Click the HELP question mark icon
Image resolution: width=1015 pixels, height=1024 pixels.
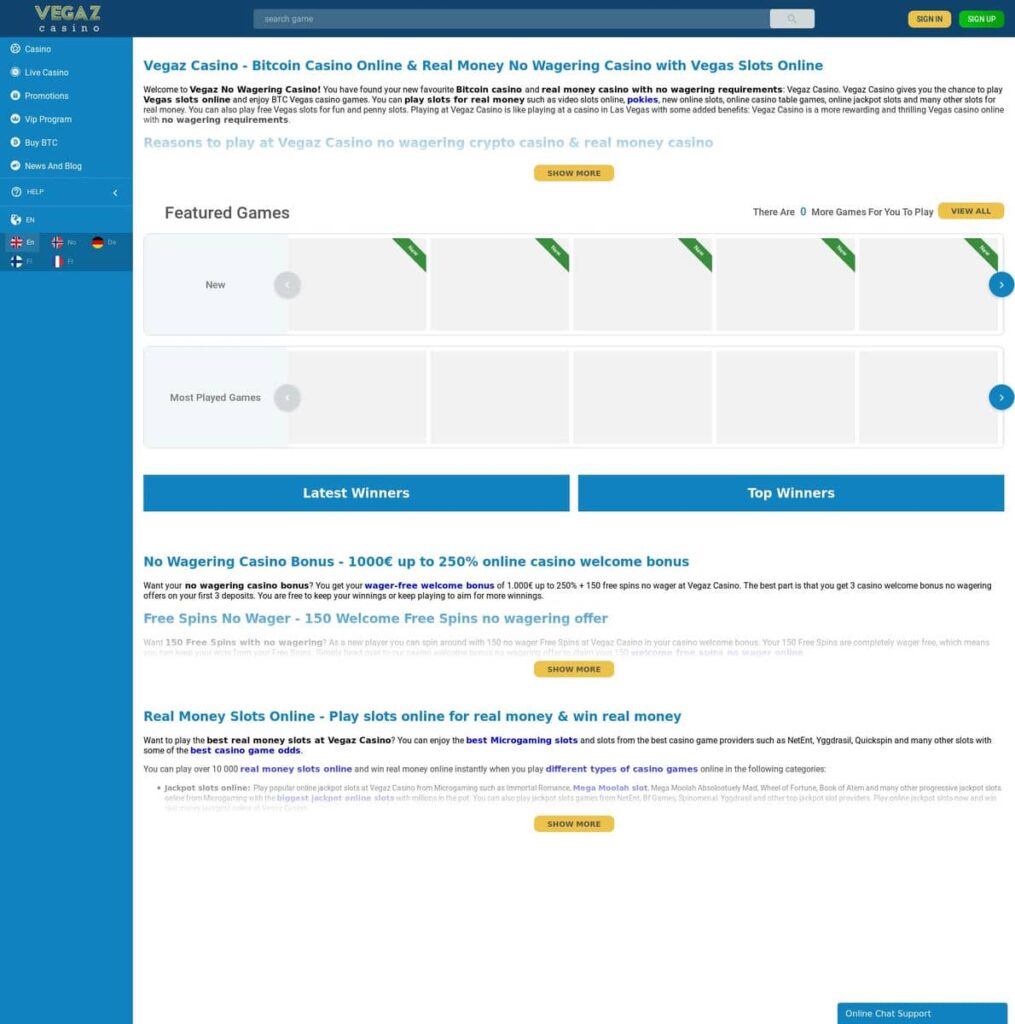(16, 192)
